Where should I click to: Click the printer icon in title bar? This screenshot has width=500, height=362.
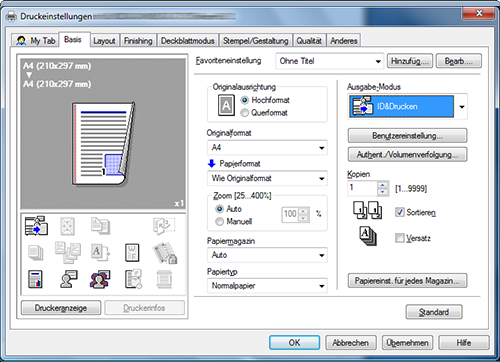tap(11, 16)
